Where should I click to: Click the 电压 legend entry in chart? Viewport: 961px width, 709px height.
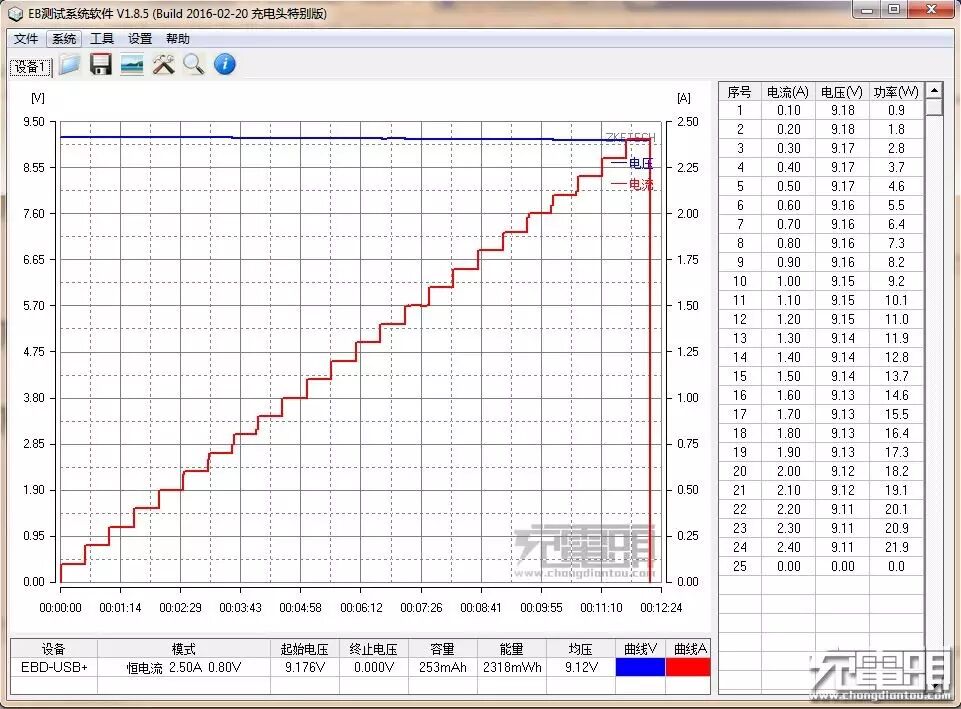click(632, 163)
